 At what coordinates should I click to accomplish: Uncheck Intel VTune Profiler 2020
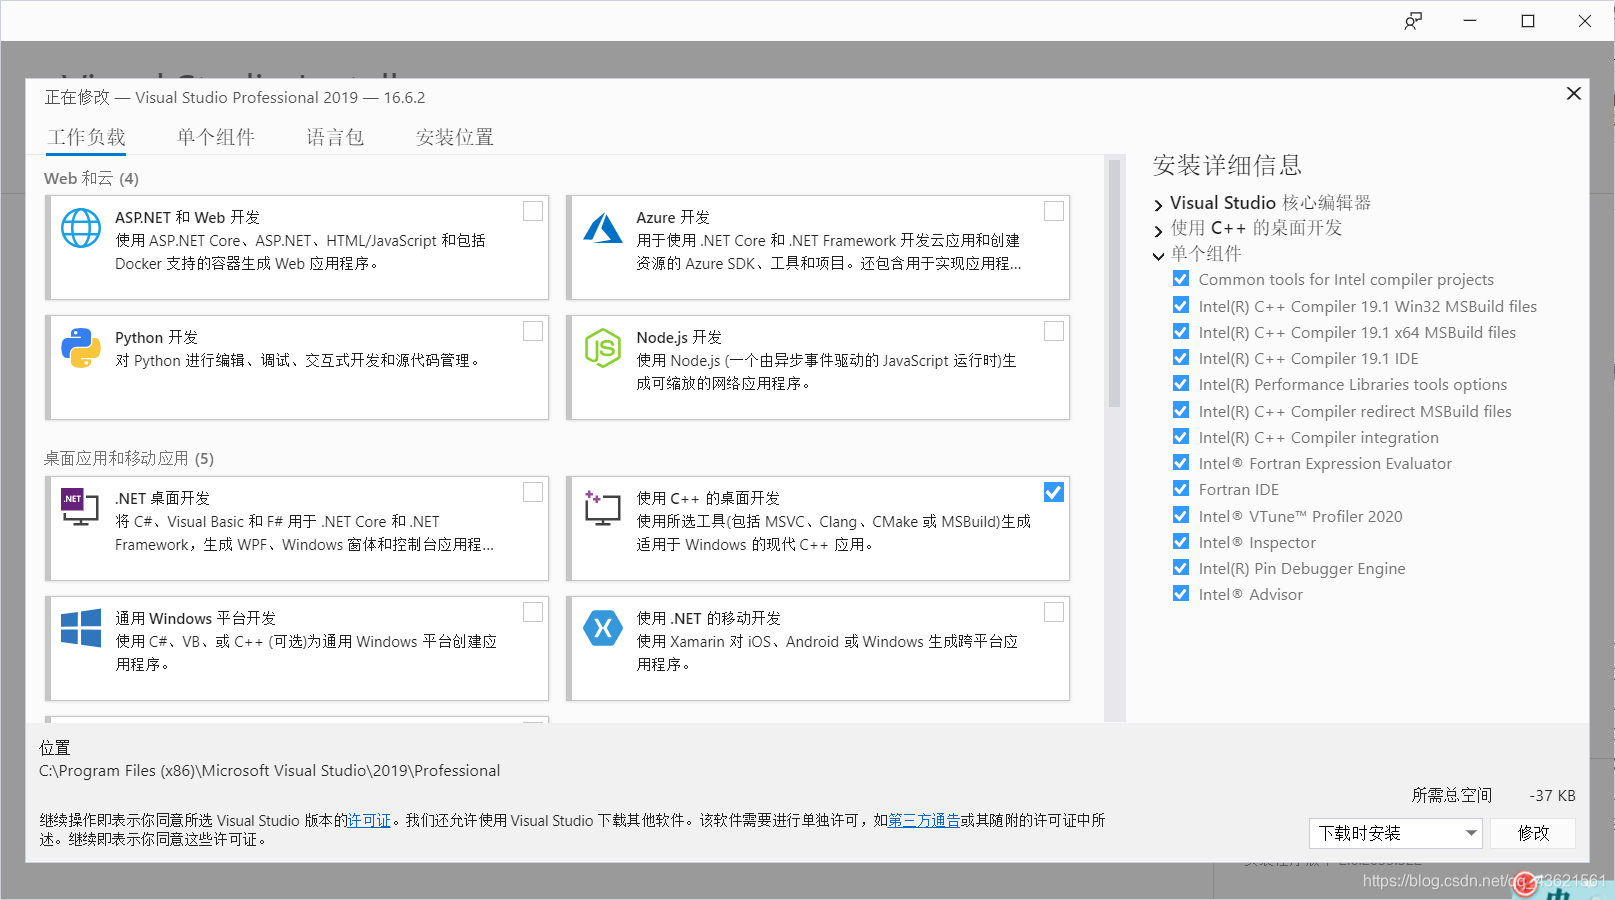coord(1181,515)
